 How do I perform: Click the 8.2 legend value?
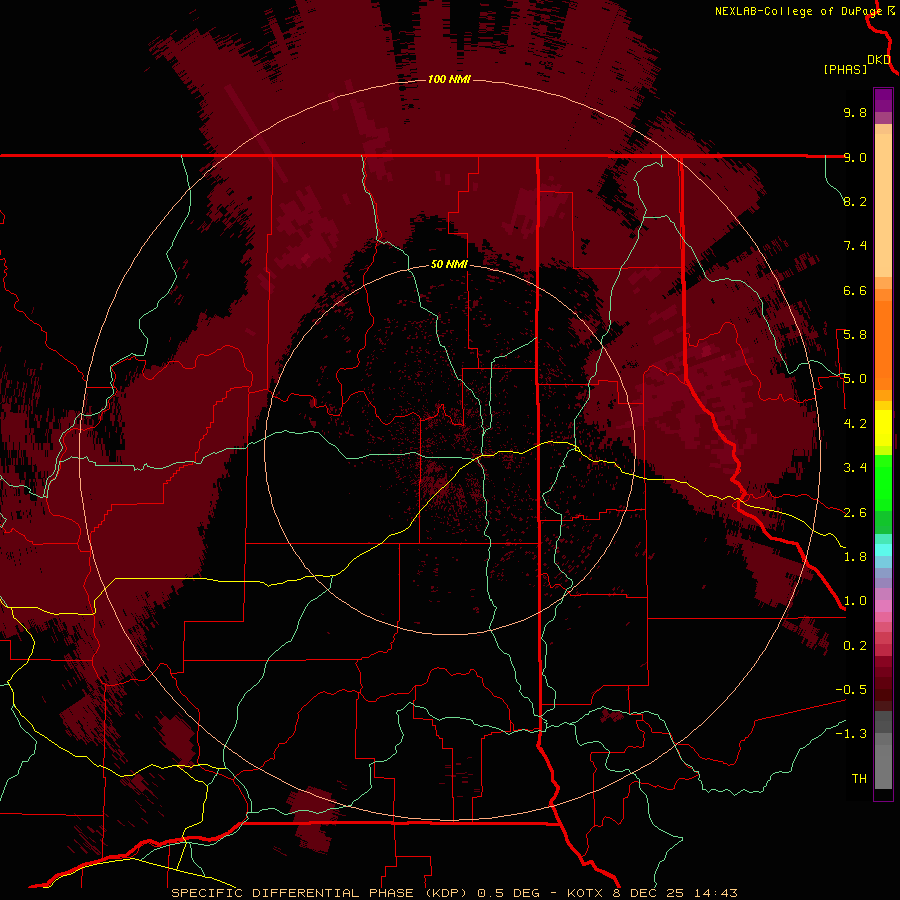point(855,201)
